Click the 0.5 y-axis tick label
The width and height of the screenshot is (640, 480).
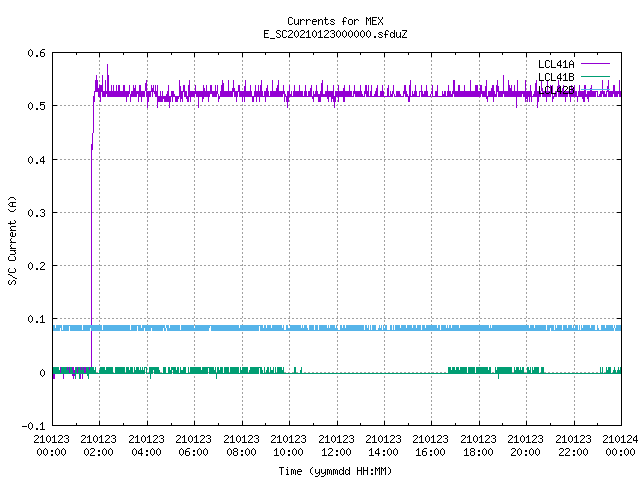(36, 106)
